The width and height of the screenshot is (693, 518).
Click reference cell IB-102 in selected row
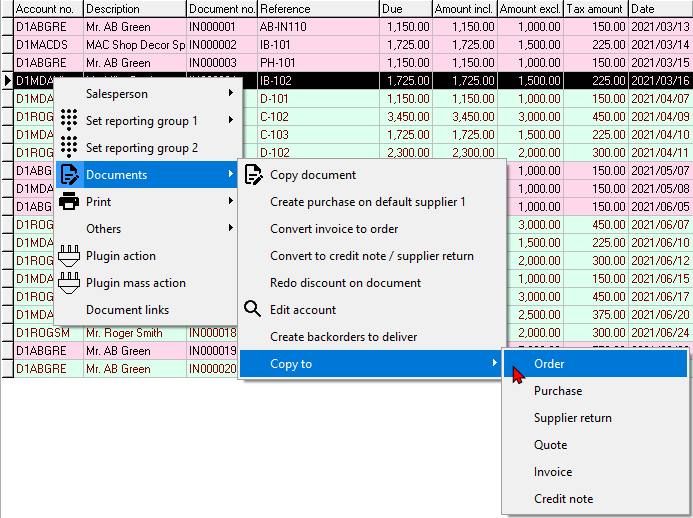318,81
